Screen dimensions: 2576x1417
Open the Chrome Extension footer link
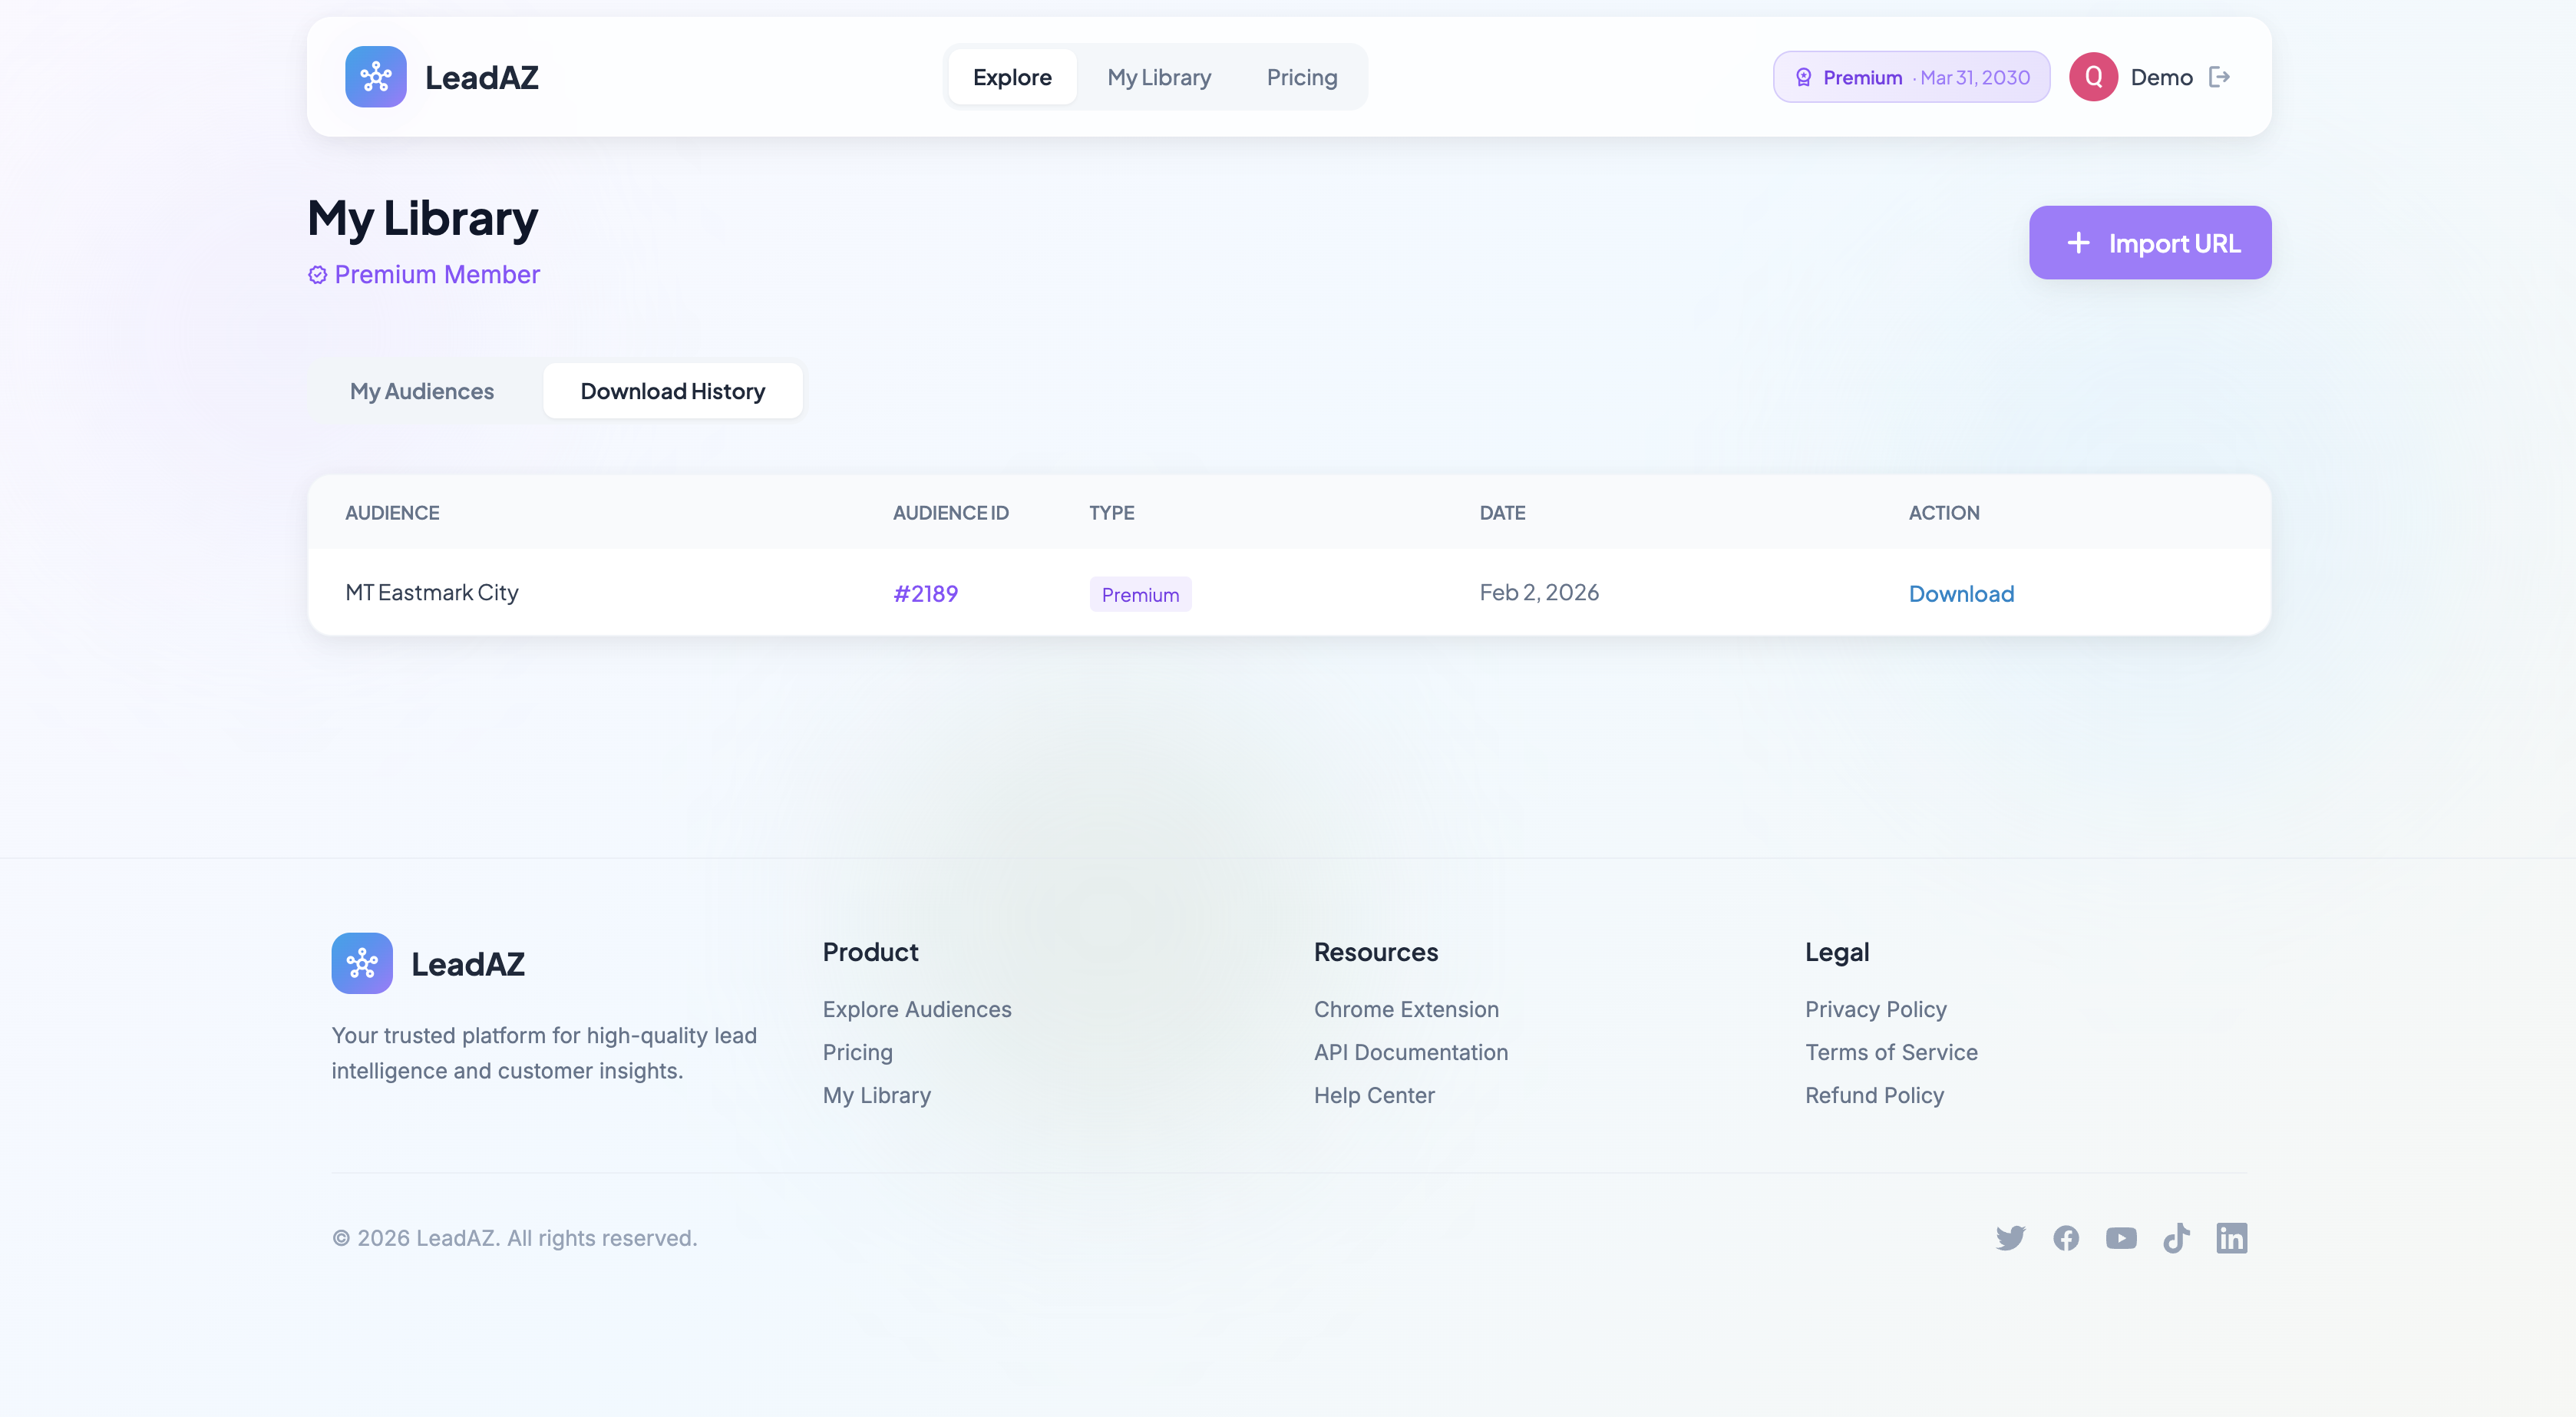[1406, 1009]
